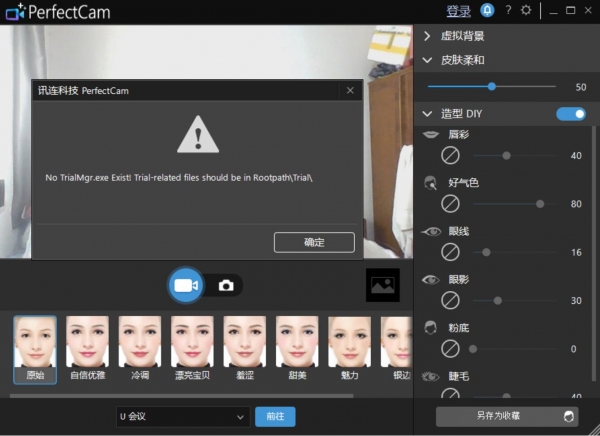This screenshot has height=436, width=600.
Task: Adjust the 粉底 intensity slider
Action: click(515, 349)
